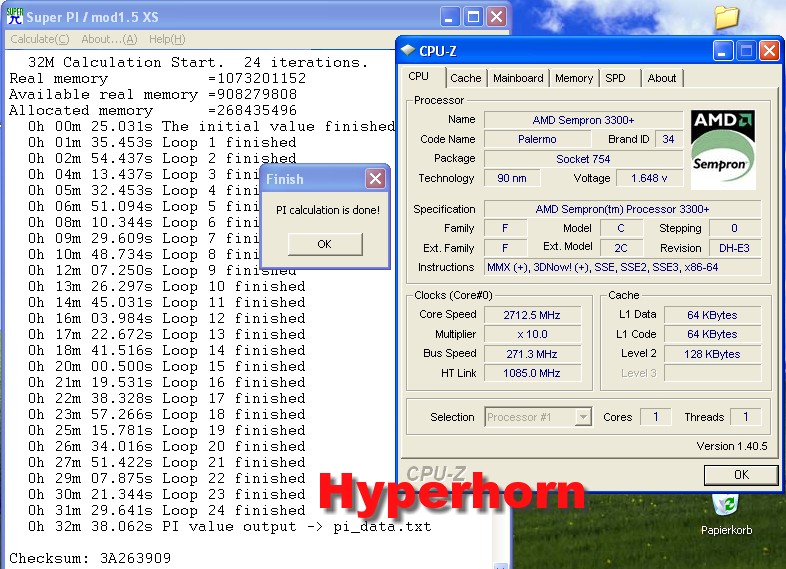Click the CPU-Z title bar icon
This screenshot has width=786, height=569.
click(408, 50)
